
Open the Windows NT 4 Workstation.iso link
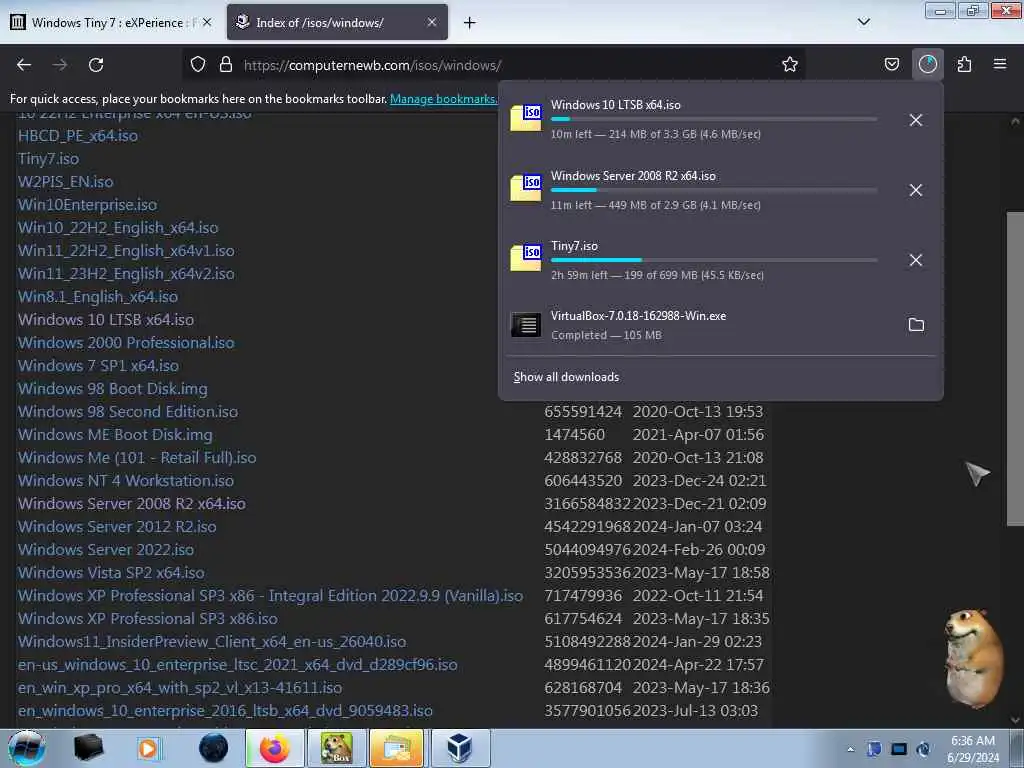[125, 481]
